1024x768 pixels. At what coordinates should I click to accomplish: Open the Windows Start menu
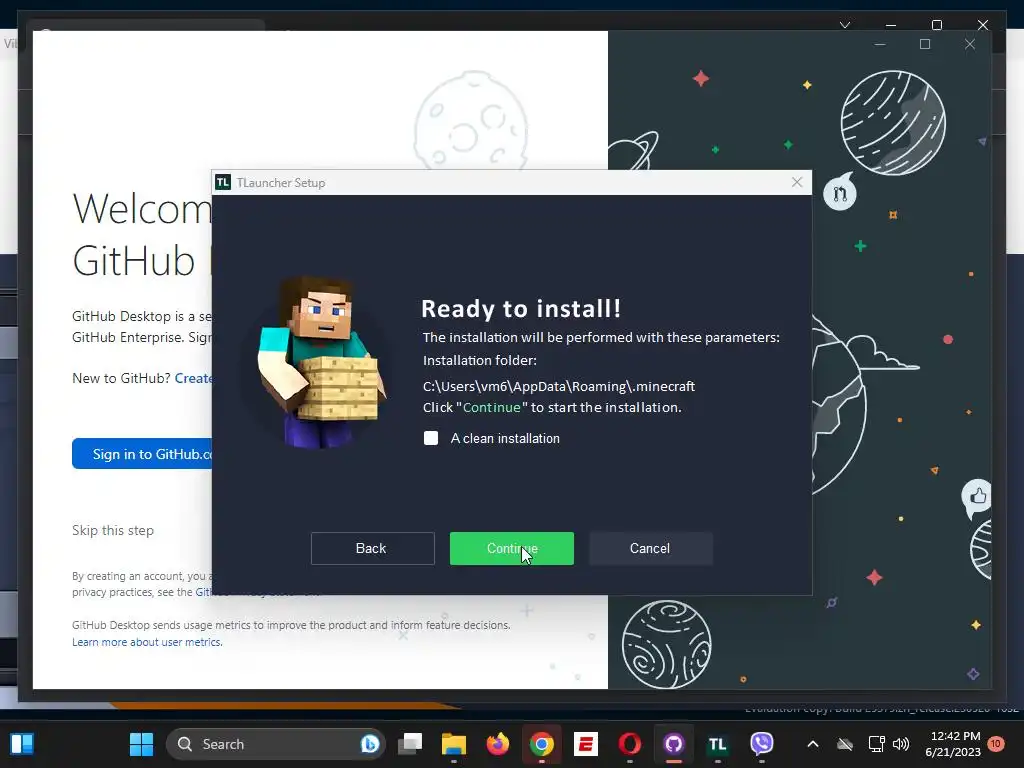(x=141, y=744)
